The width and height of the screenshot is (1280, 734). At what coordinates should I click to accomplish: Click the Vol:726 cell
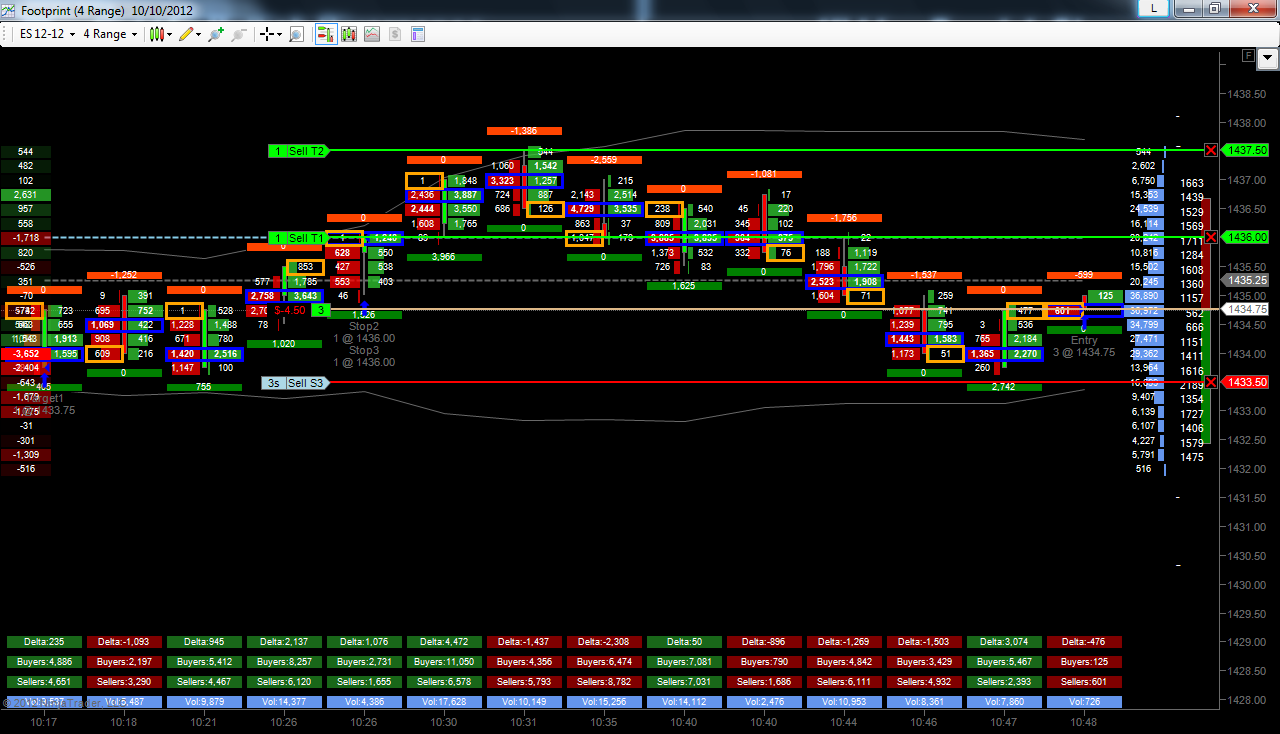[1084, 702]
